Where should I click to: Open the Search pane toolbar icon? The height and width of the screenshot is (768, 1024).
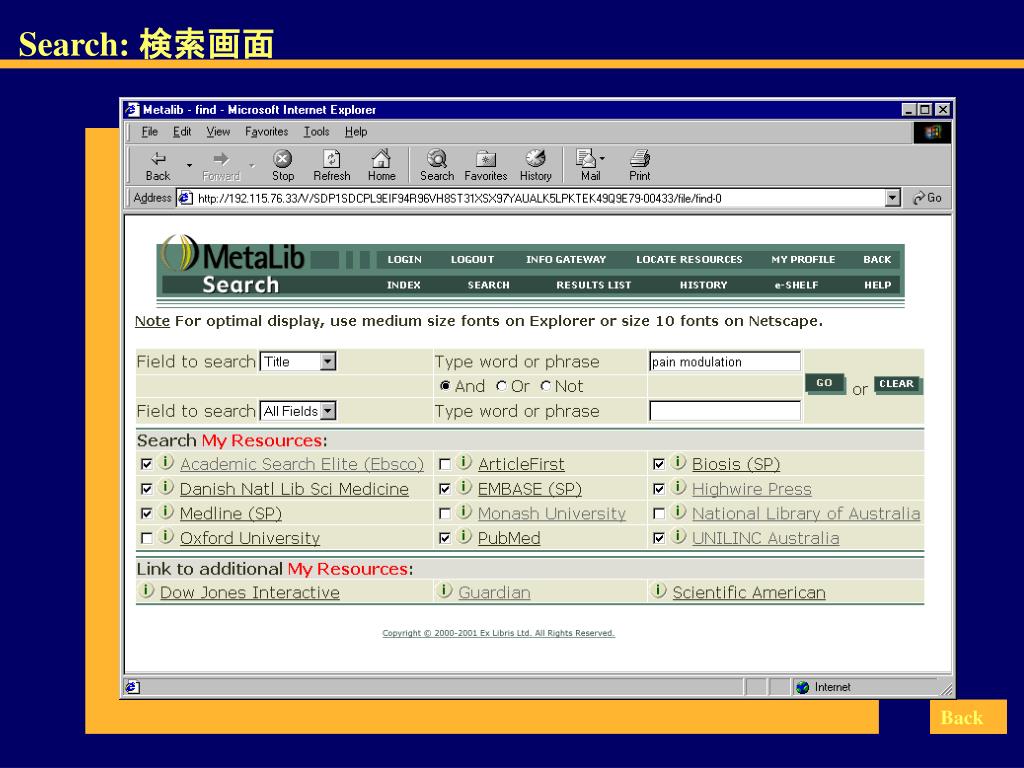pos(437,166)
